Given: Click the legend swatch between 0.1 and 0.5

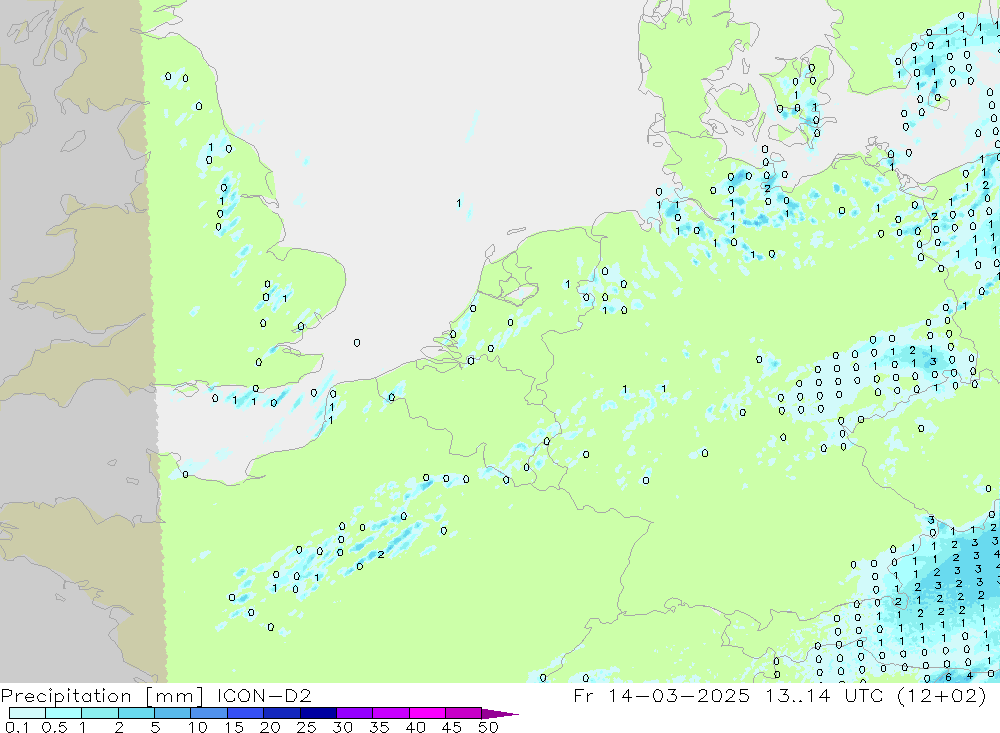Looking at the screenshot, I should (x=27, y=713).
